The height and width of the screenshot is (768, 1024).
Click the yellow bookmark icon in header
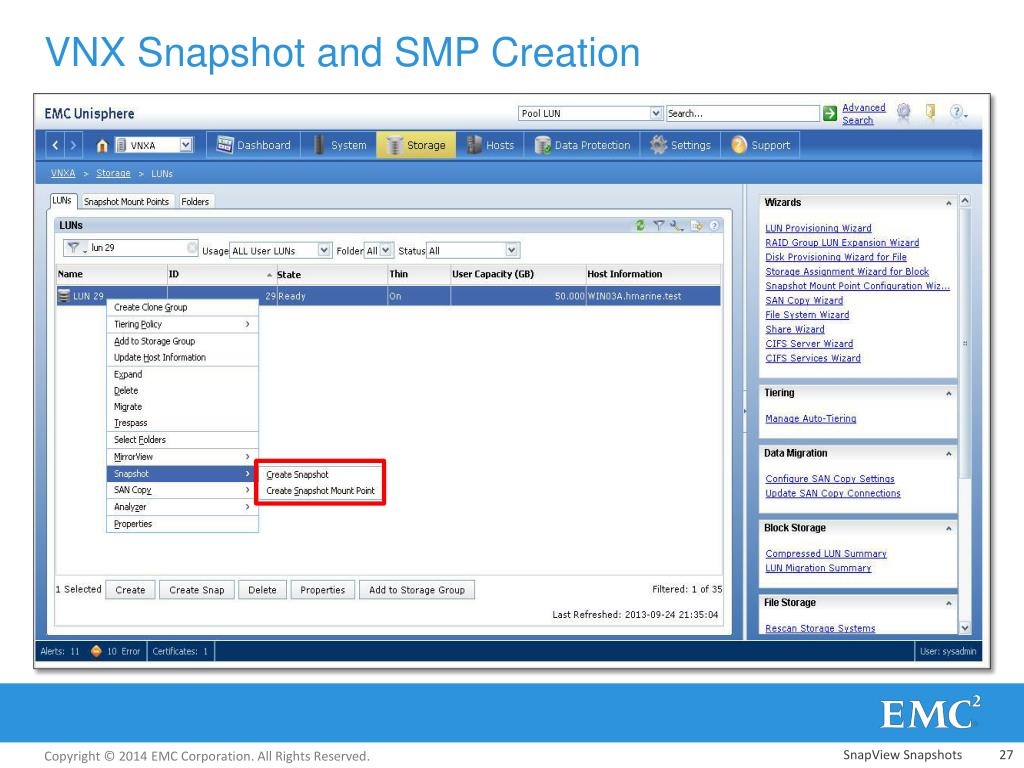[931, 112]
